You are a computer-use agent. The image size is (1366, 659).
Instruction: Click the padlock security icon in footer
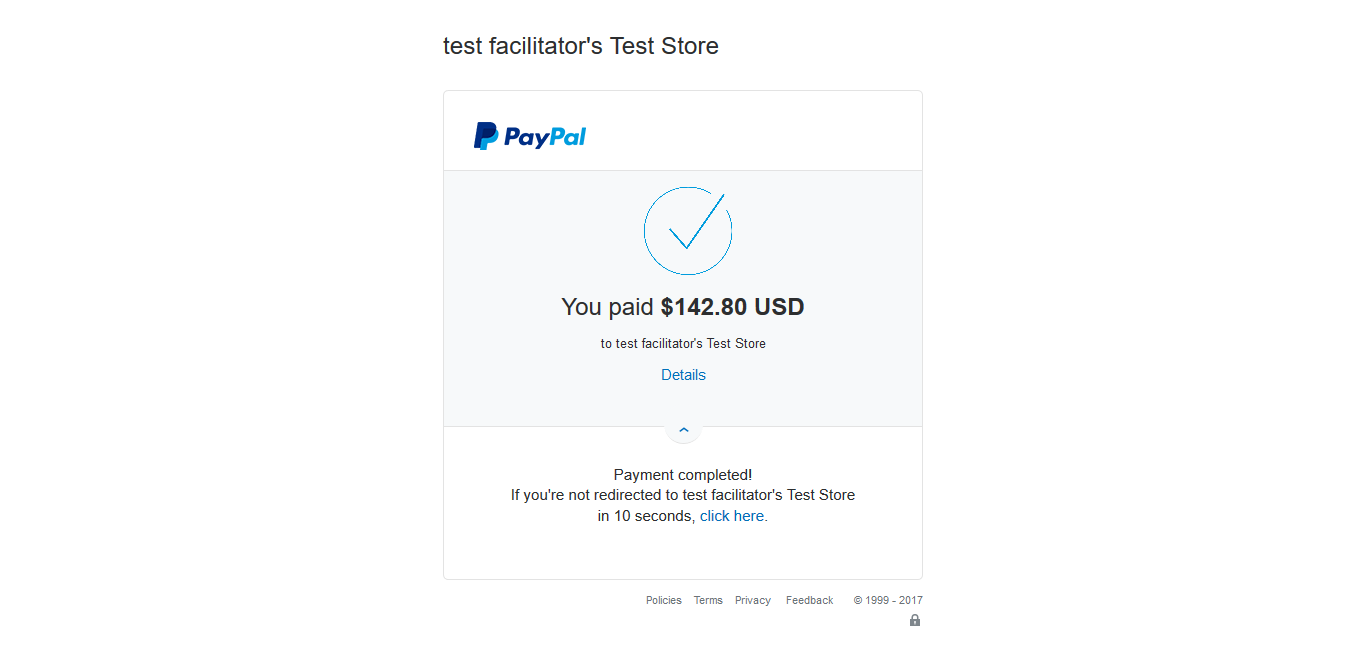click(x=915, y=620)
